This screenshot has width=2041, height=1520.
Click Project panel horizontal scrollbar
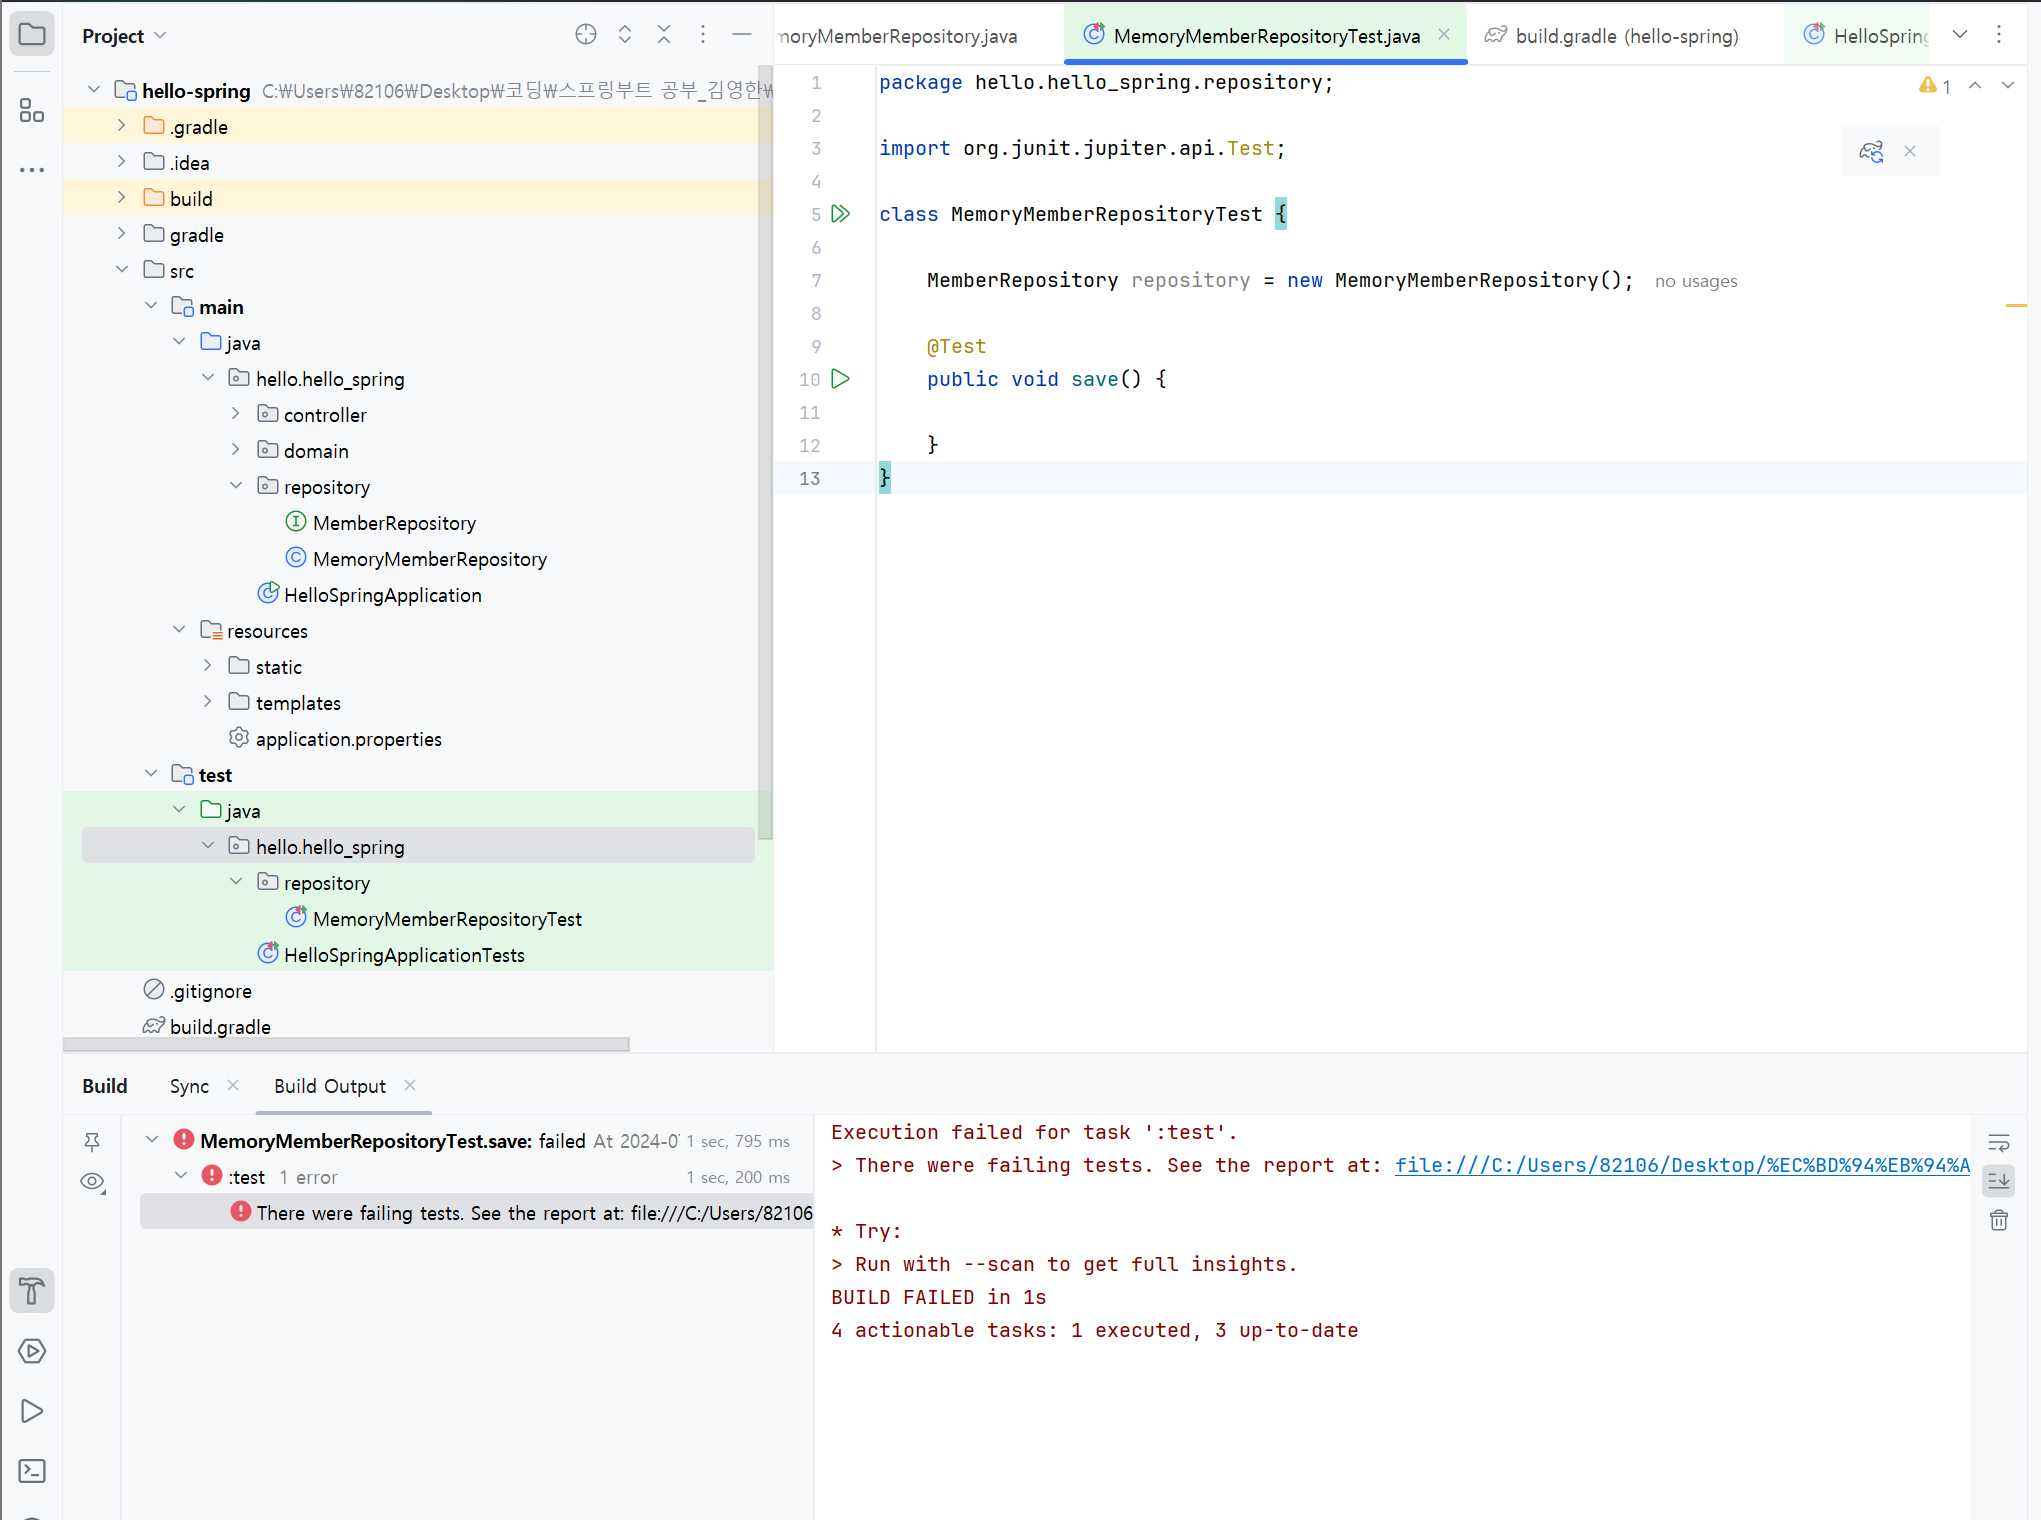click(x=346, y=1044)
